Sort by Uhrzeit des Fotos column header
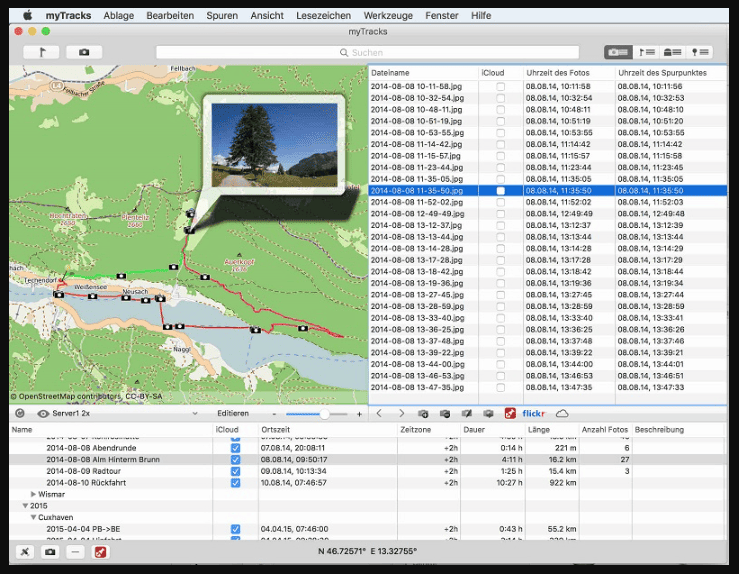 pyautogui.click(x=569, y=73)
